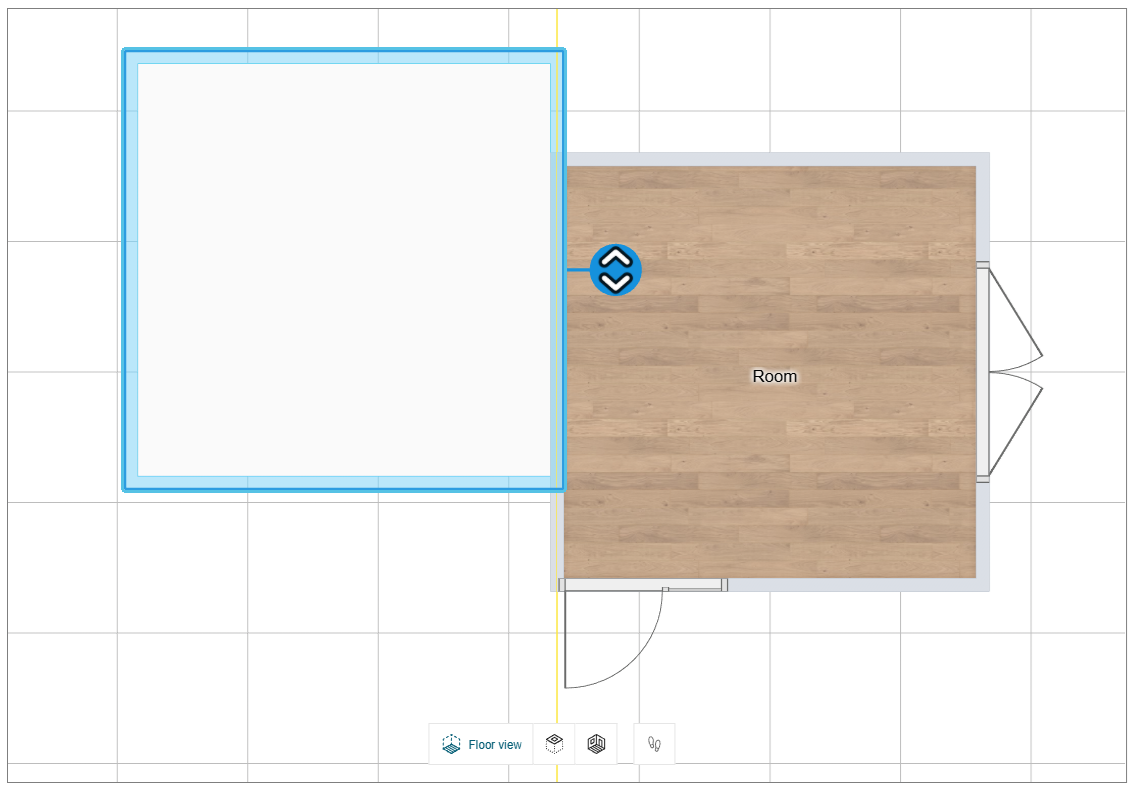Activate the footsteps walkthrough mode icon

654,744
